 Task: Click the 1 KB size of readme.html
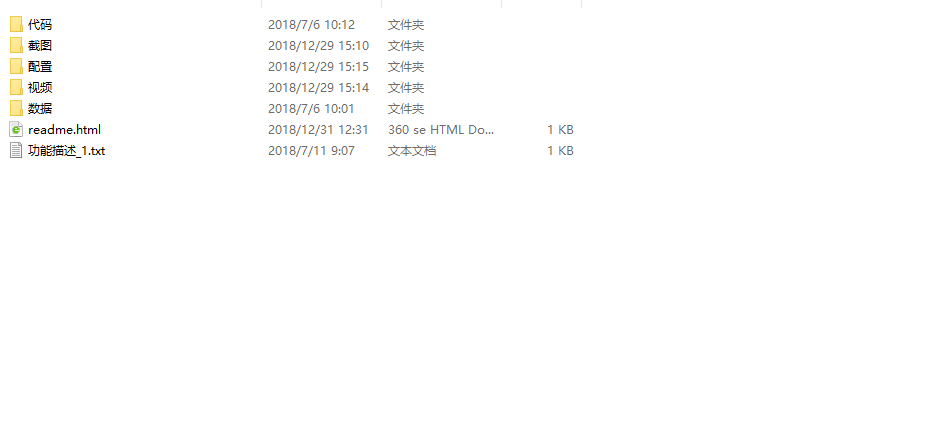click(560, 130)
